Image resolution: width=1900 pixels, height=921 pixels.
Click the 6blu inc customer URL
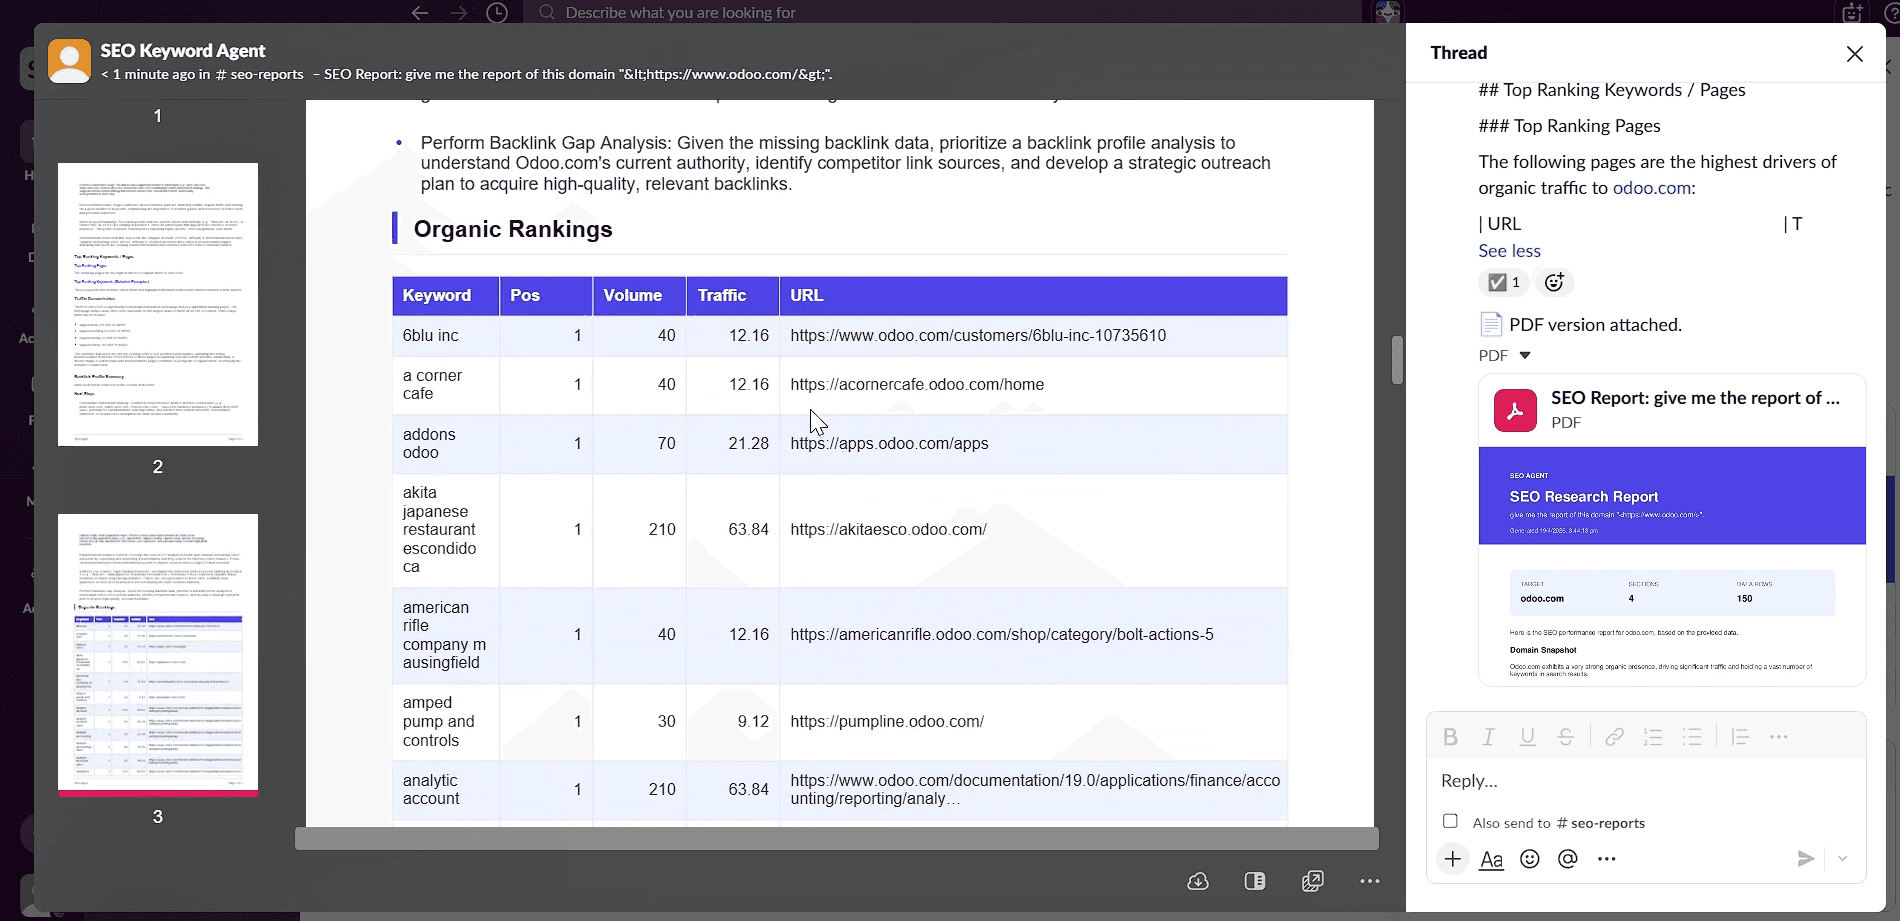[978, 336]
